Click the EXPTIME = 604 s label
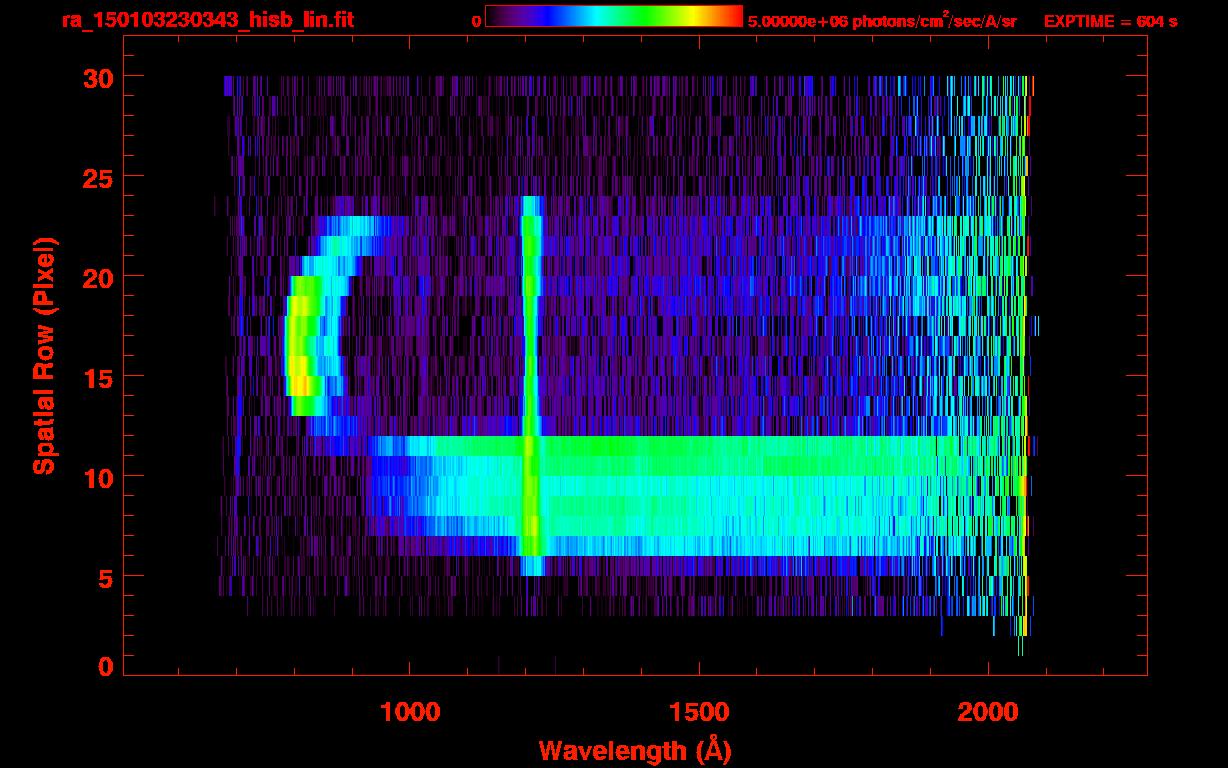This screenshot has height=768, width=1228. [1110, 21]
